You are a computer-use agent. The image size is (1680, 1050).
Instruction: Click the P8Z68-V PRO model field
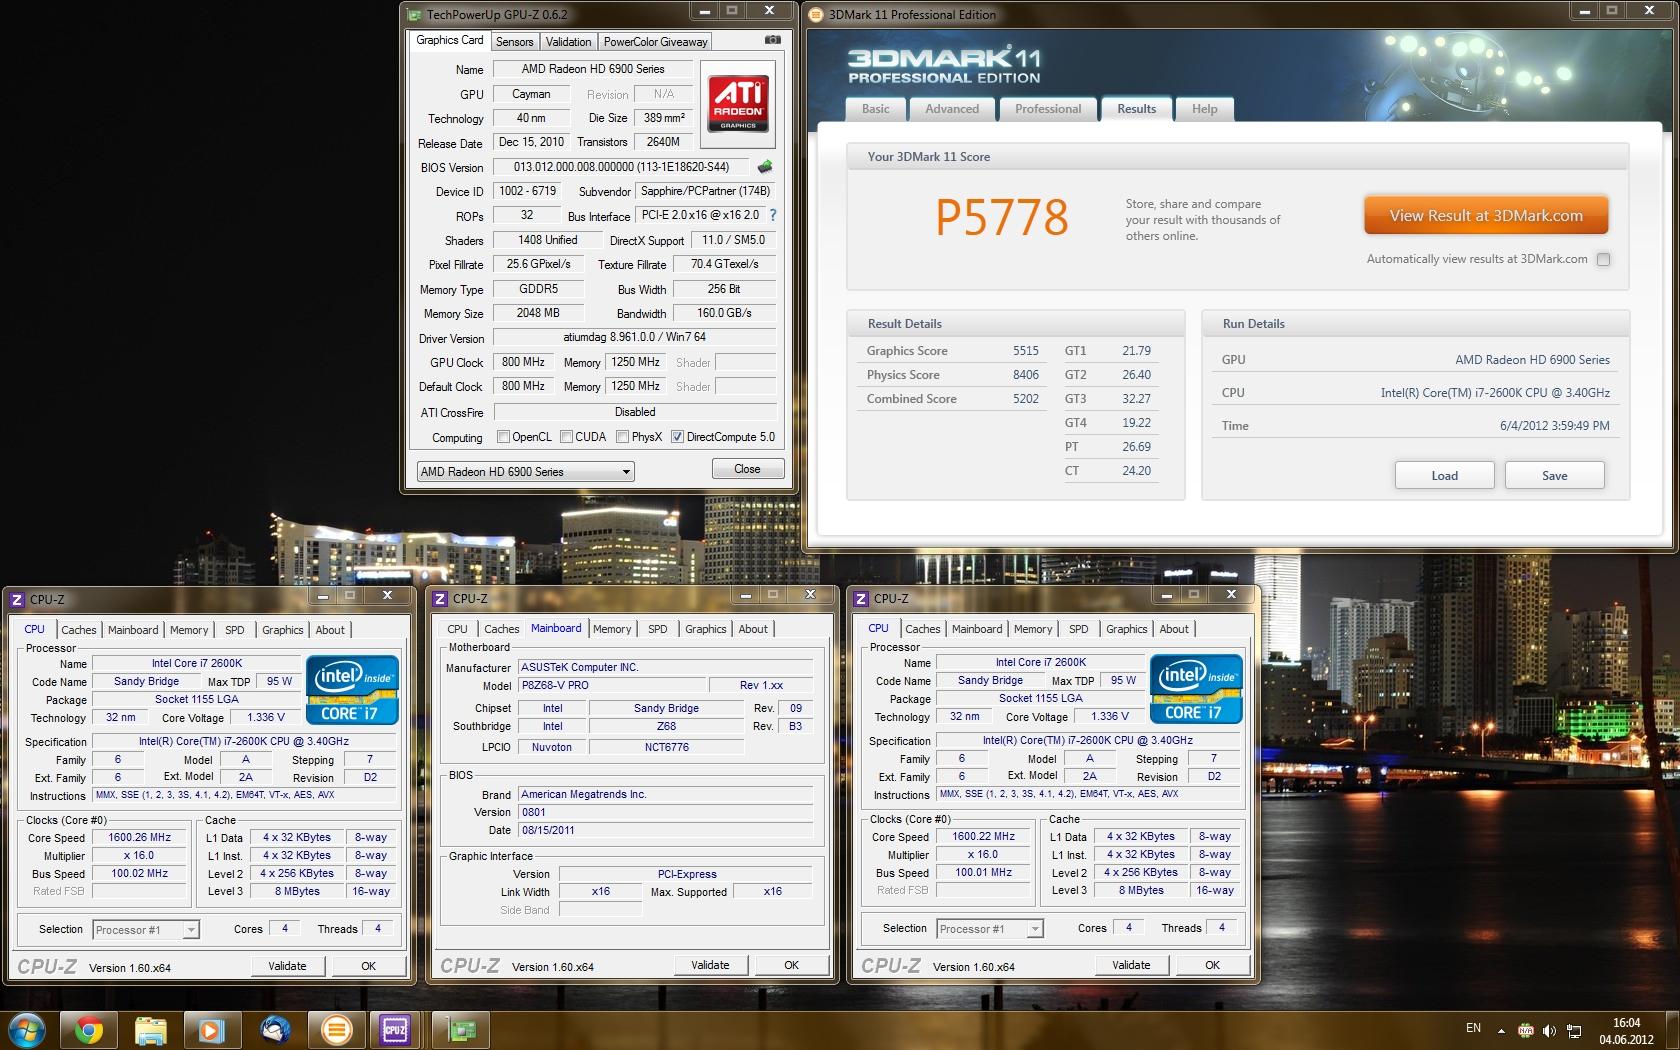pos(610,685)
